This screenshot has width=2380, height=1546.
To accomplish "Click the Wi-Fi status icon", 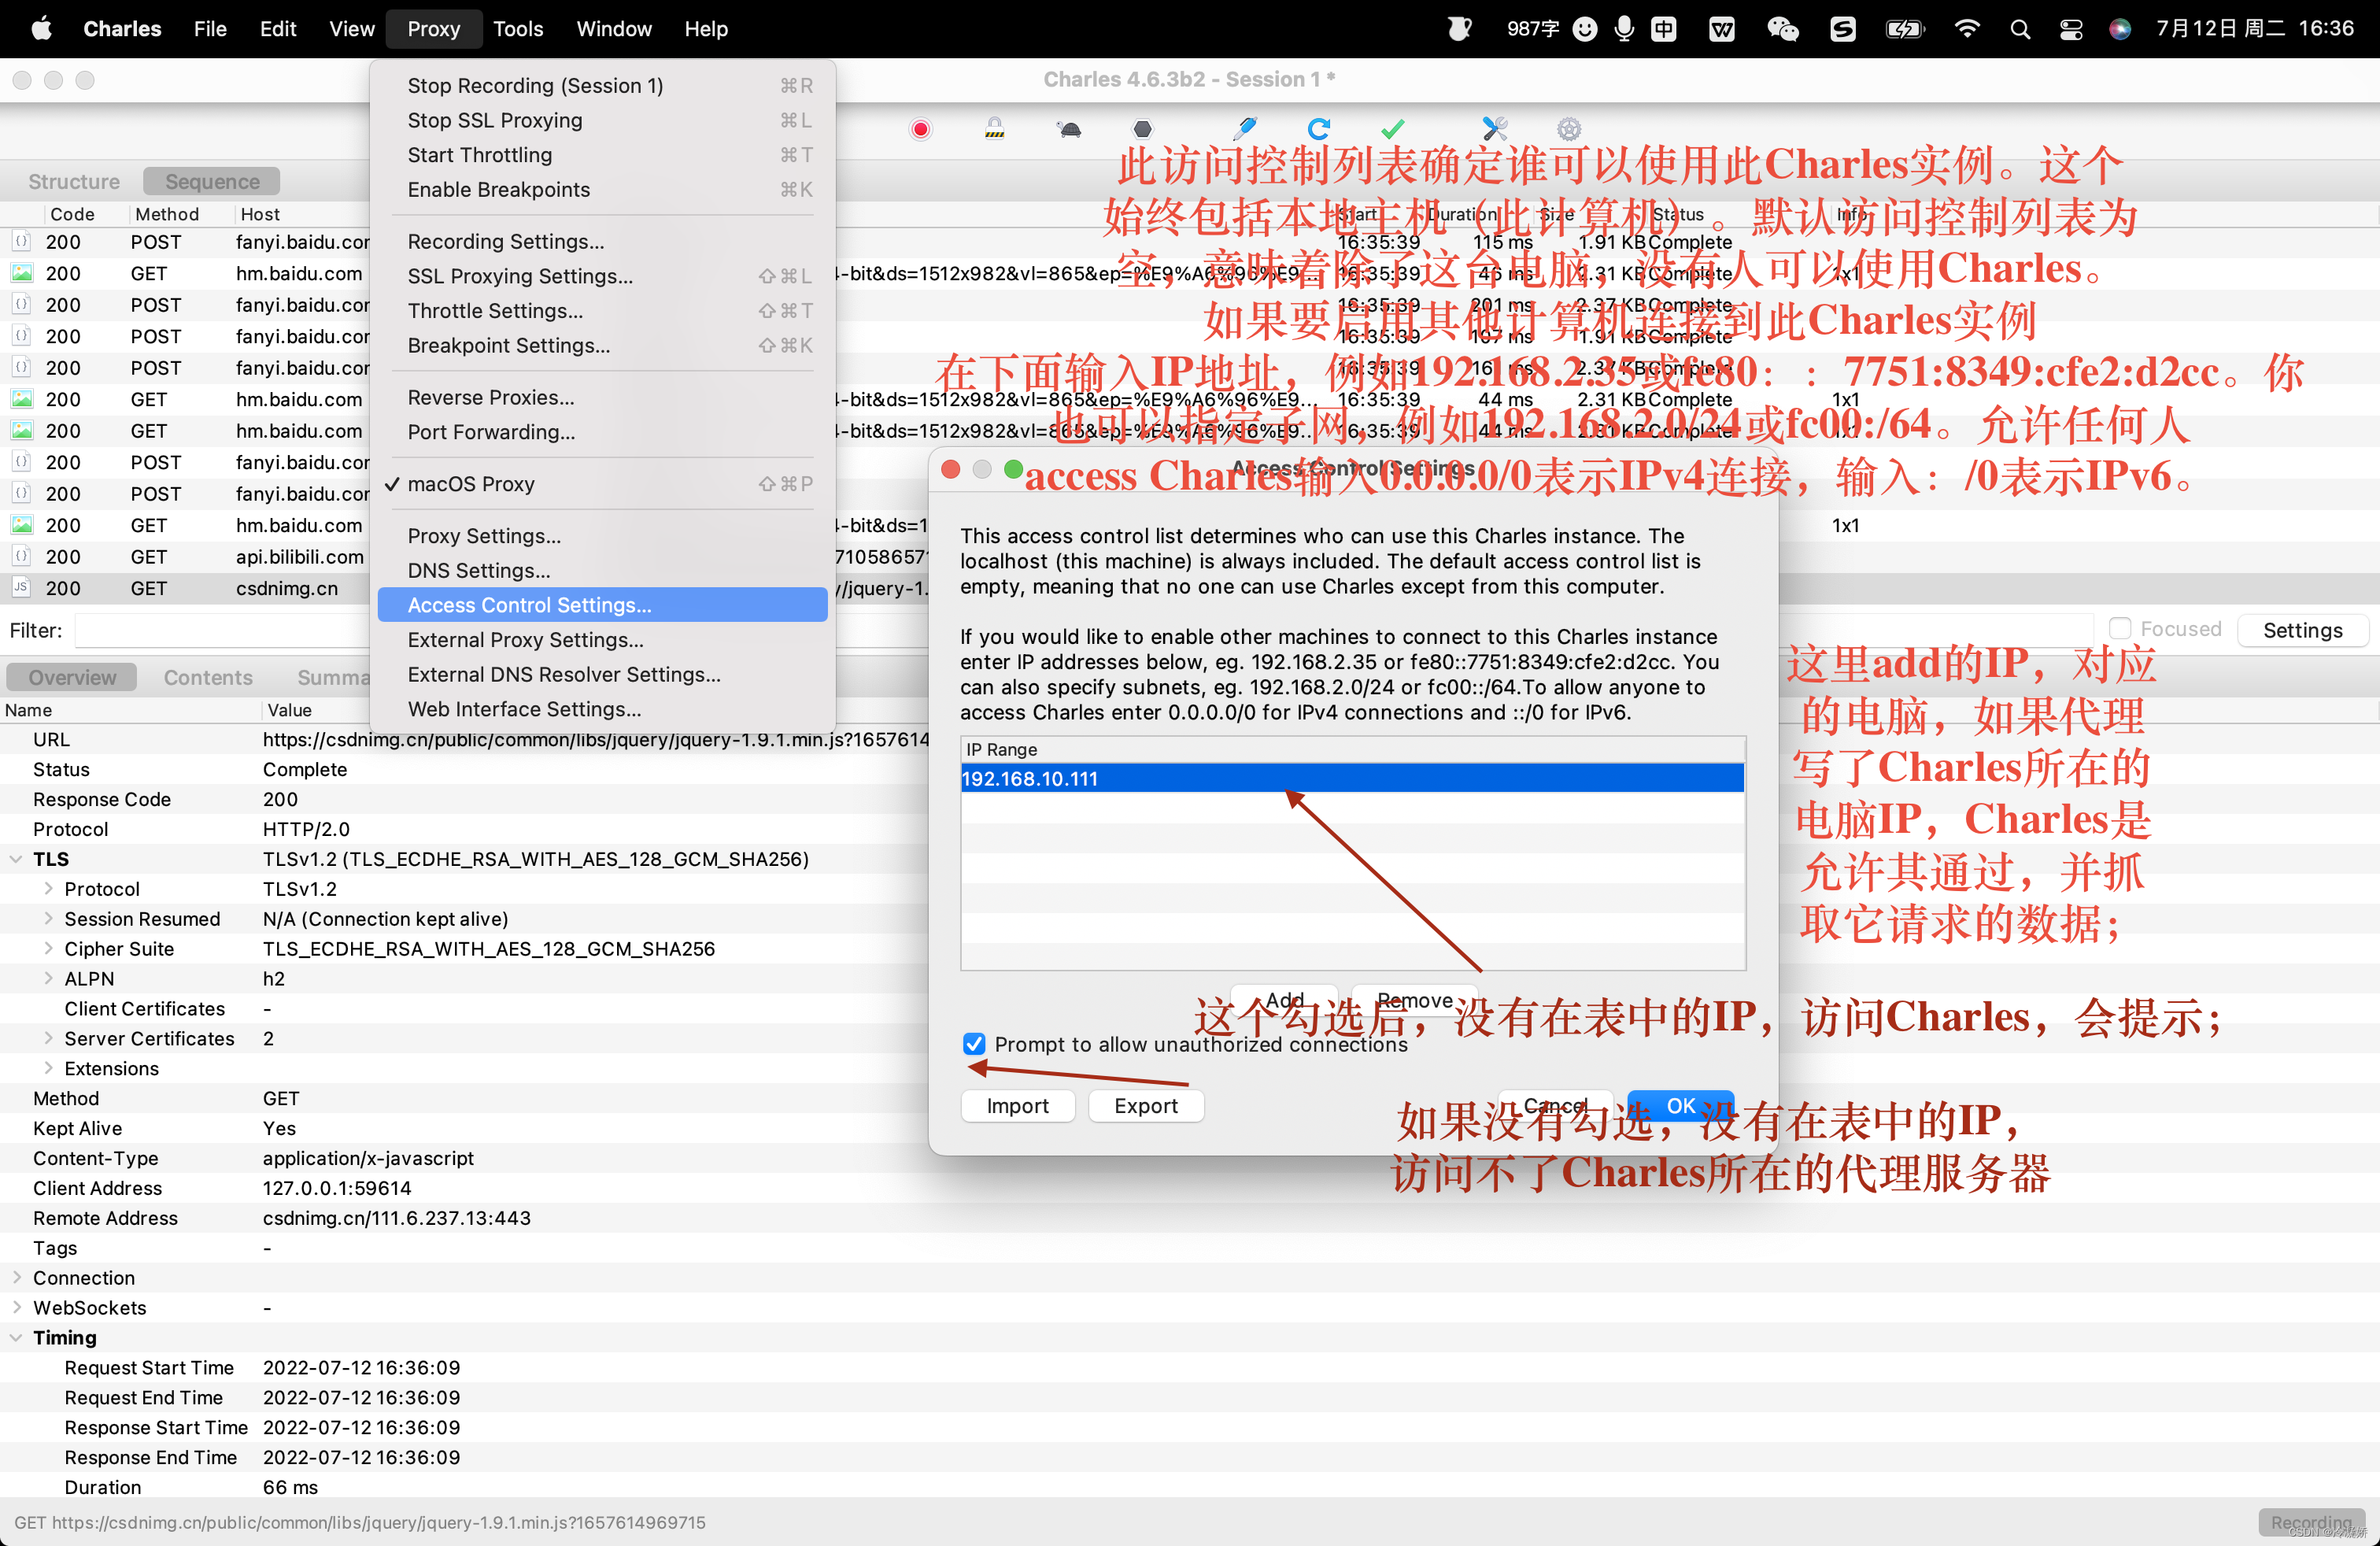I will [1966, 29].
